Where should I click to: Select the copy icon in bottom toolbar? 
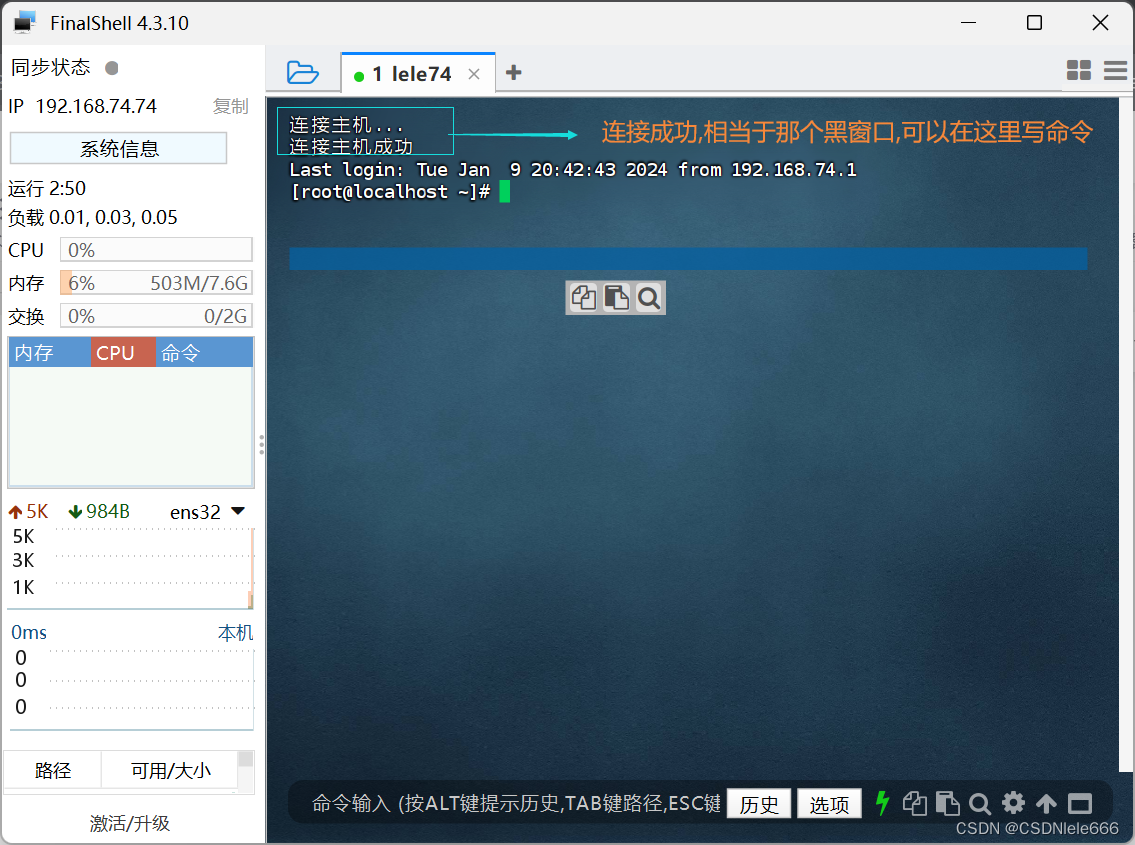[914, 803]
